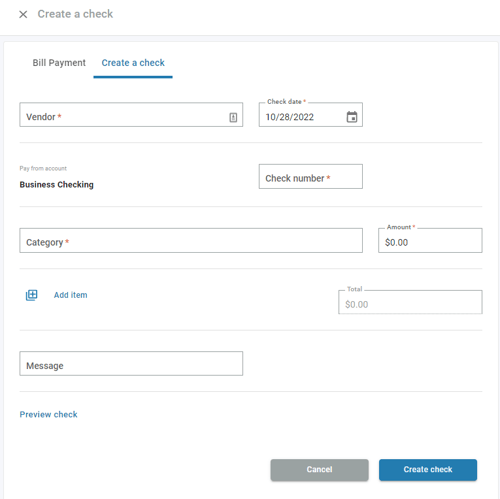Click the vendor list icon in Vendor field
500x499 pixels.
(233, 117)
